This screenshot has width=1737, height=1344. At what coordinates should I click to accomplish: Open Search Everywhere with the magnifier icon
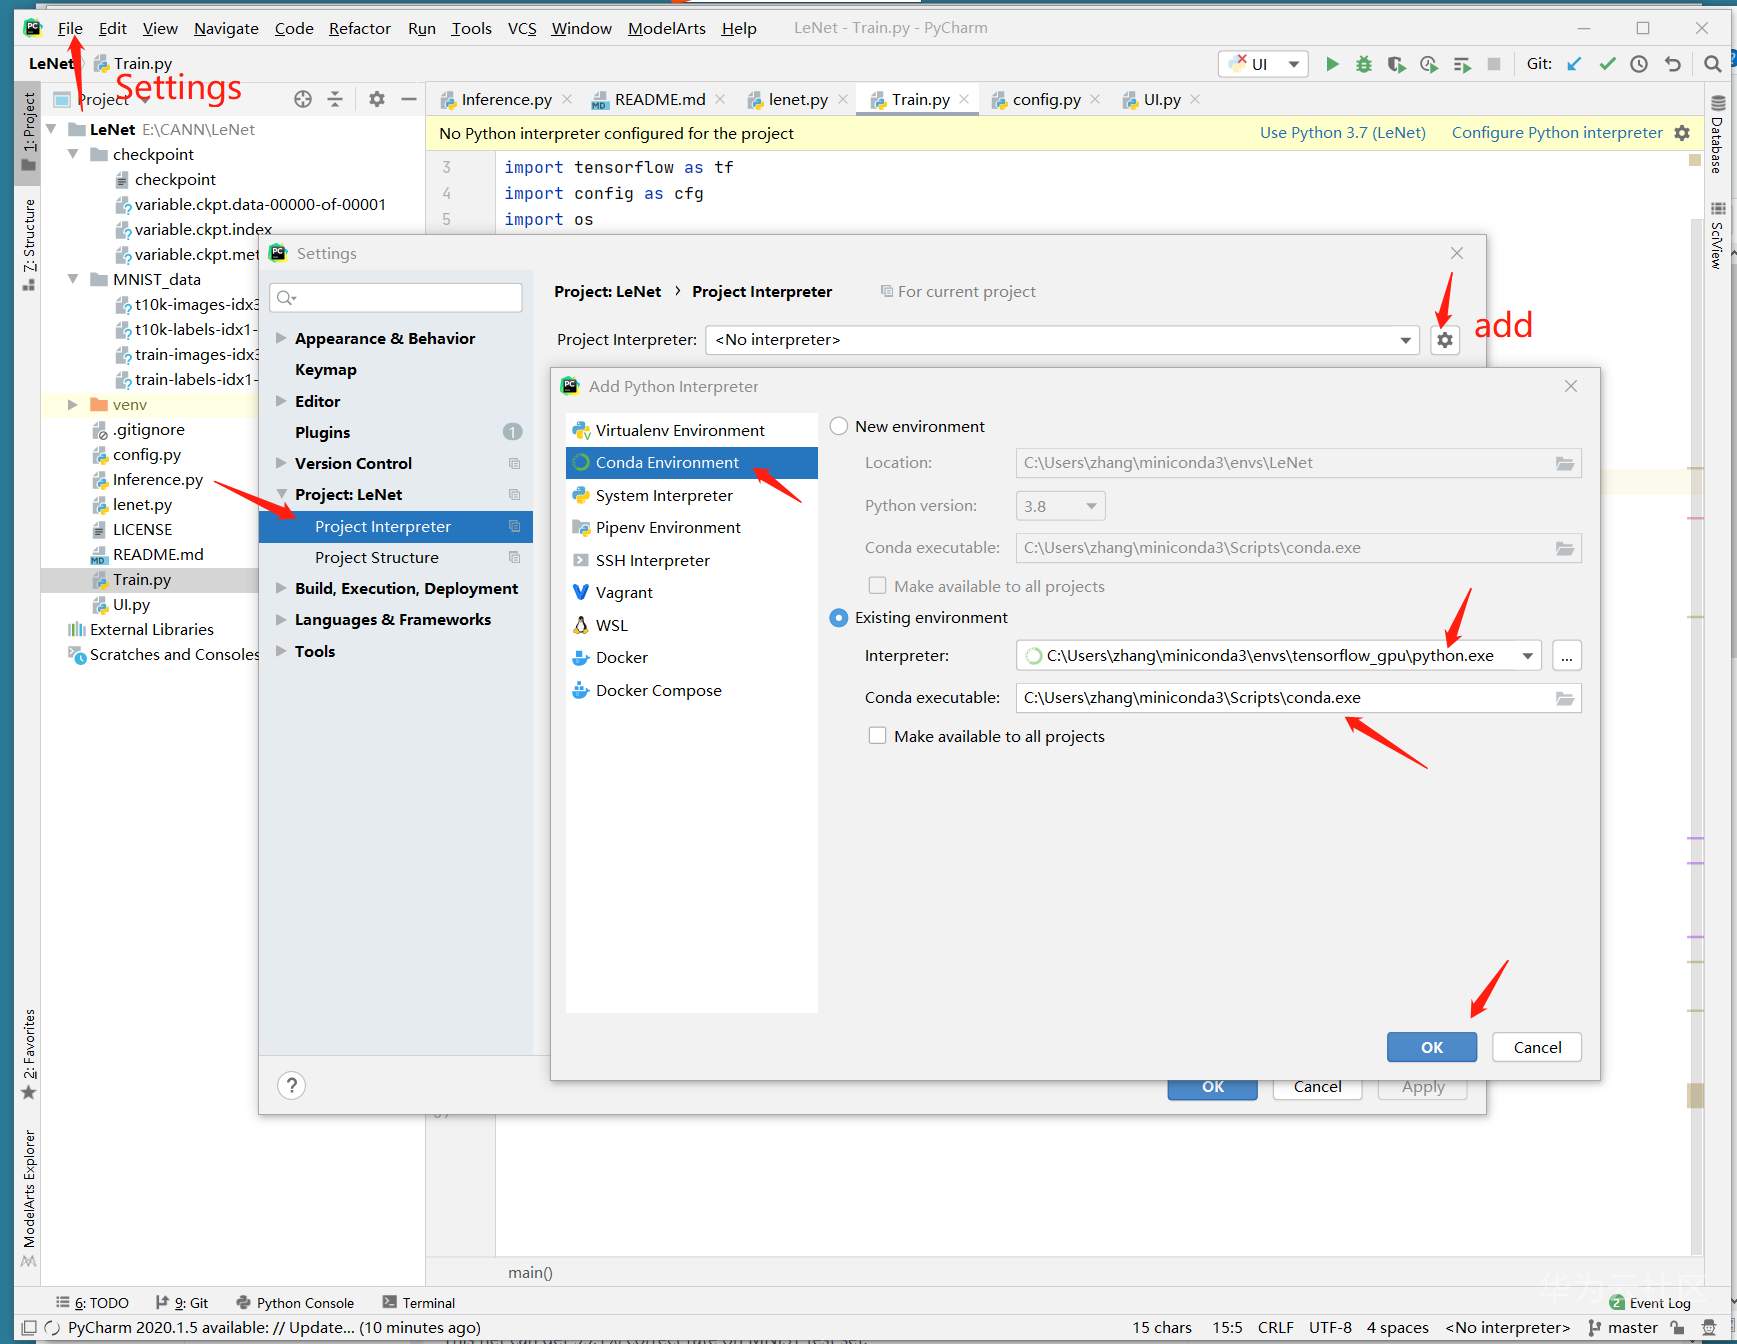coord(1712,64)
